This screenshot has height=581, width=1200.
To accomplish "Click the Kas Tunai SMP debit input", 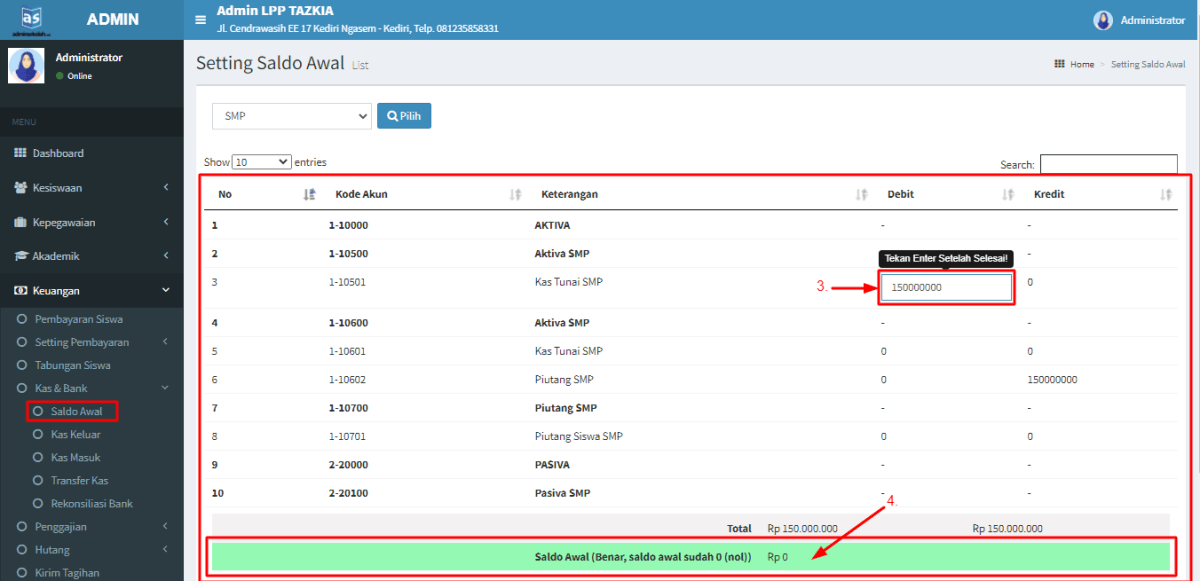I will click(x=946, y=288).
